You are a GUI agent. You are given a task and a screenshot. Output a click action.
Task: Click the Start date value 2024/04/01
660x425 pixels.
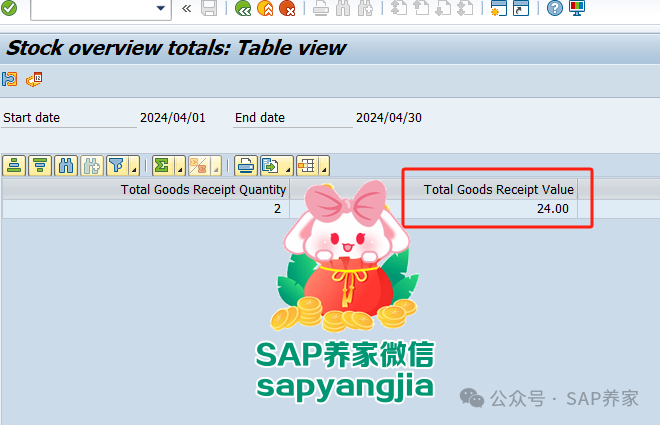[x=173, y=118]
